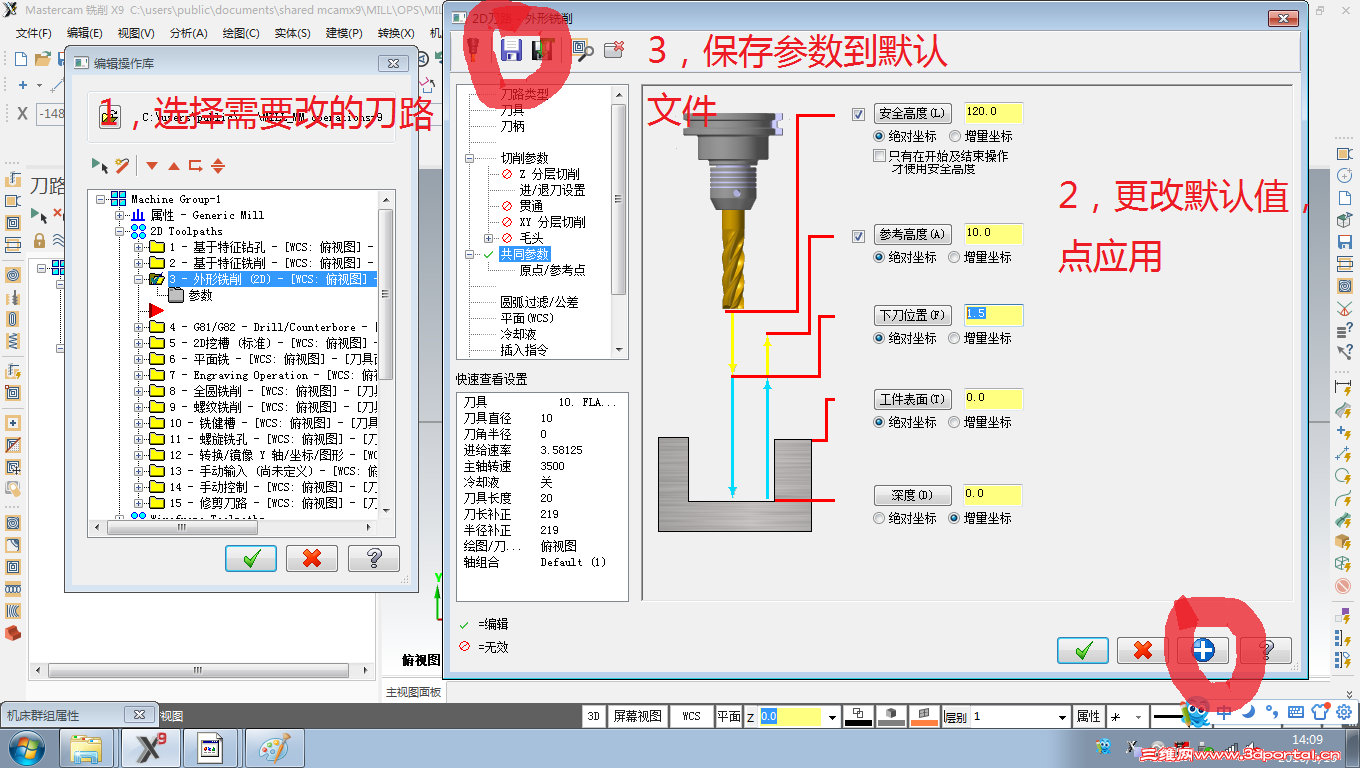The image size is (1360, 768).
Task: Click the reload parameters from defaults icon
Action: 543,51
